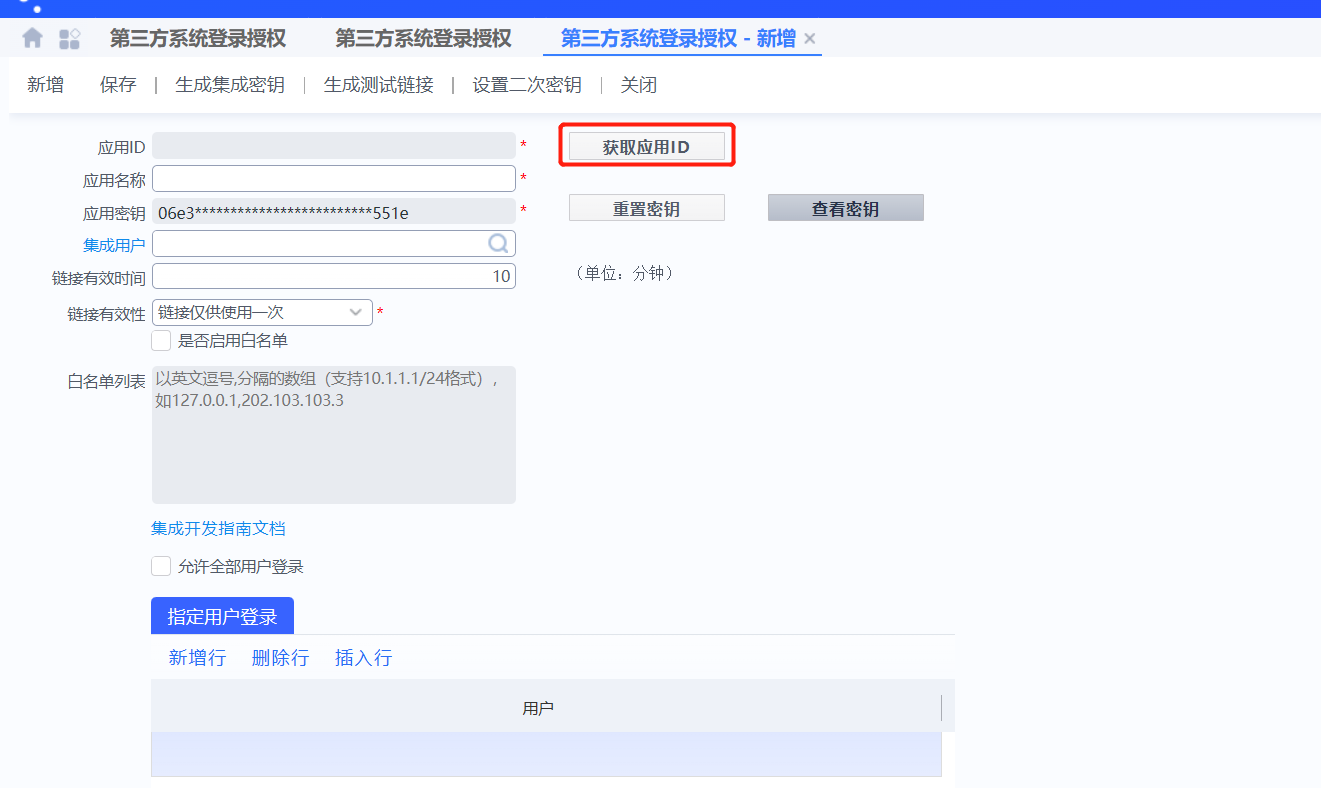Viewport: 1321px width, 788px height.
Task: Click 新增 in the toolbar
Action: coord(45,85)
